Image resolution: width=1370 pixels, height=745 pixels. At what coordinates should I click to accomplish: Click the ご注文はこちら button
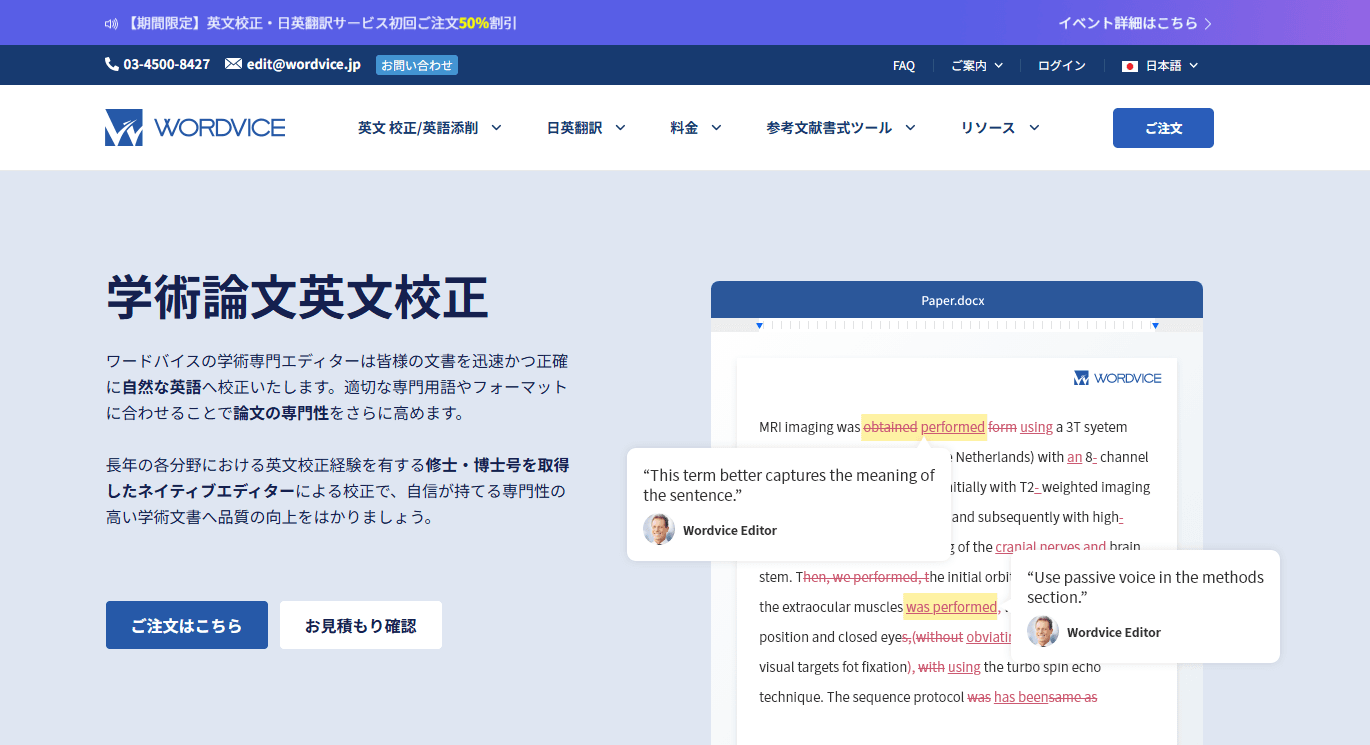coord(187,625)
